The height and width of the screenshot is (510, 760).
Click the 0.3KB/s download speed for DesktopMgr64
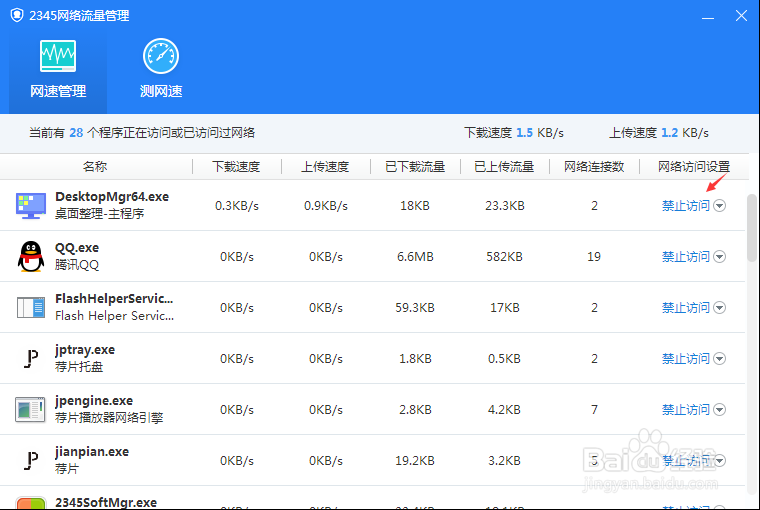coord(237,206)
